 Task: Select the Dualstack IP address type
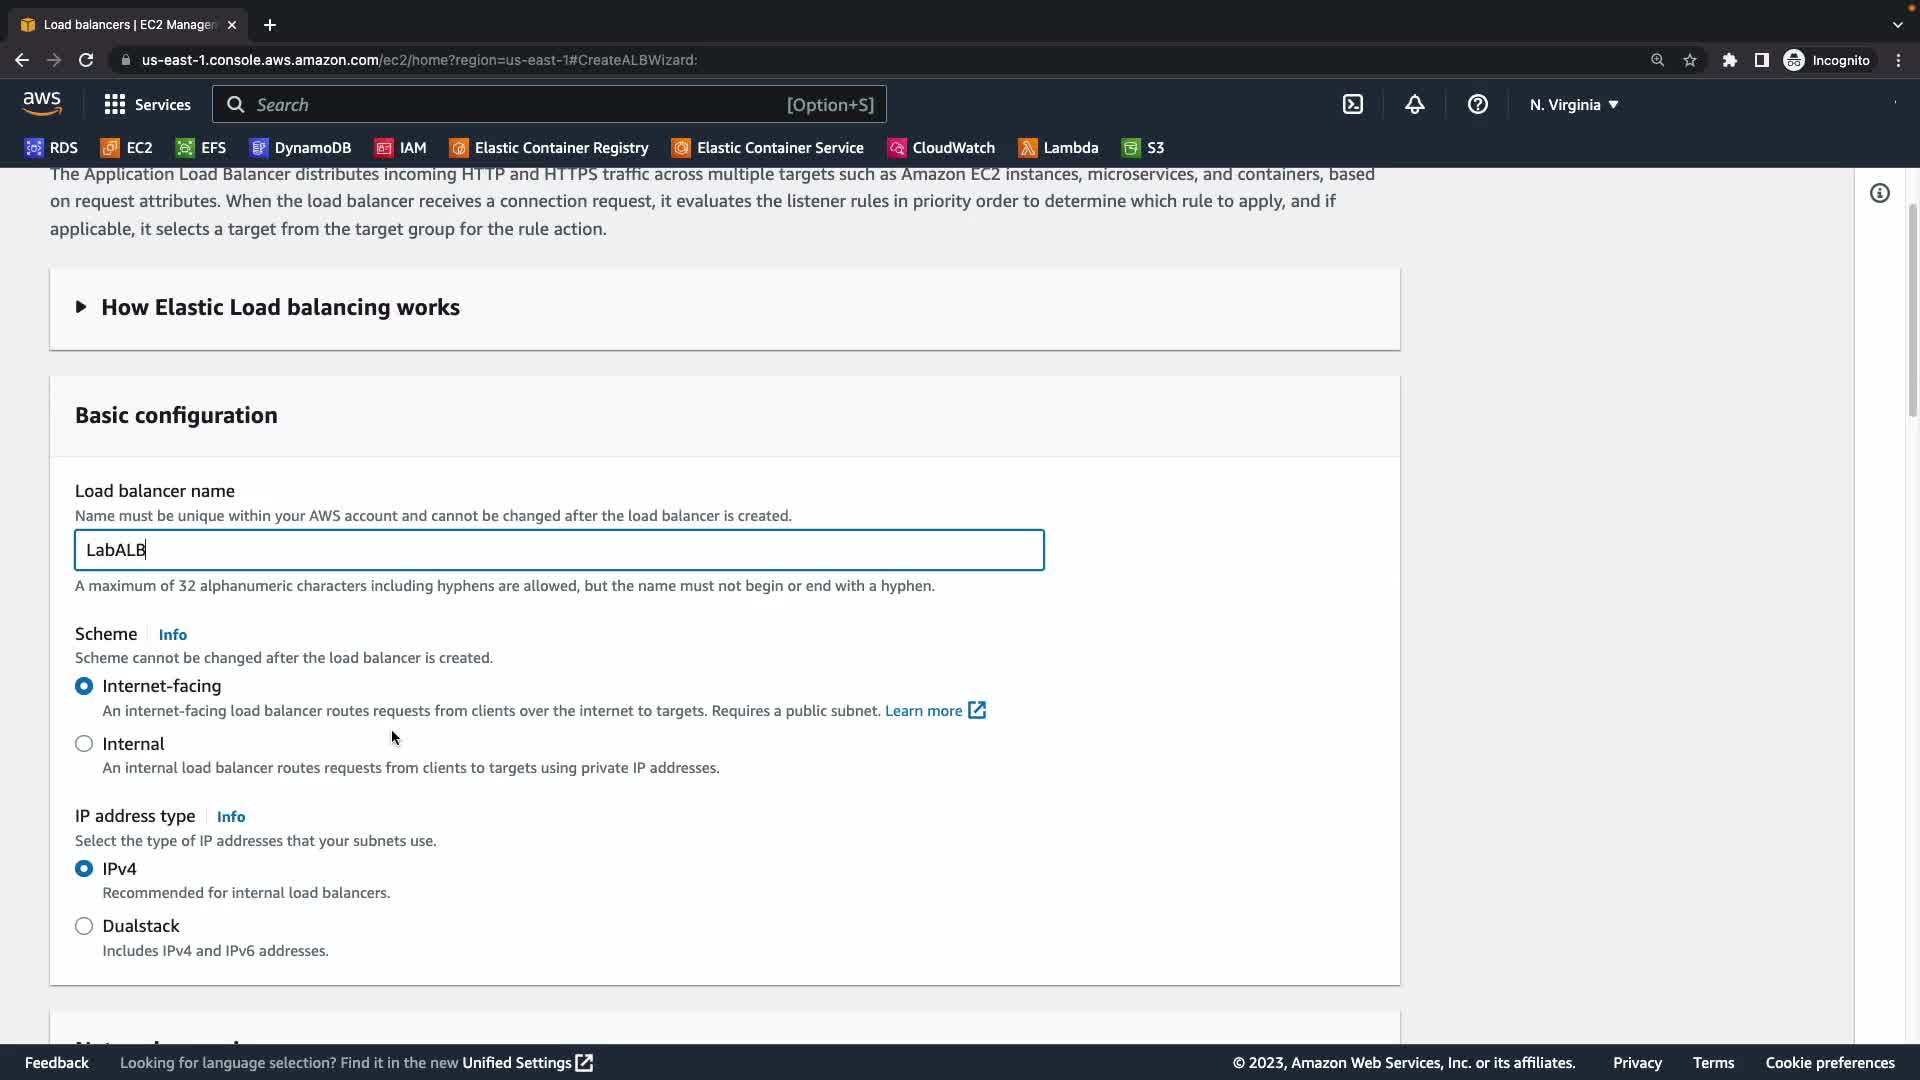(x=84, y=926)
